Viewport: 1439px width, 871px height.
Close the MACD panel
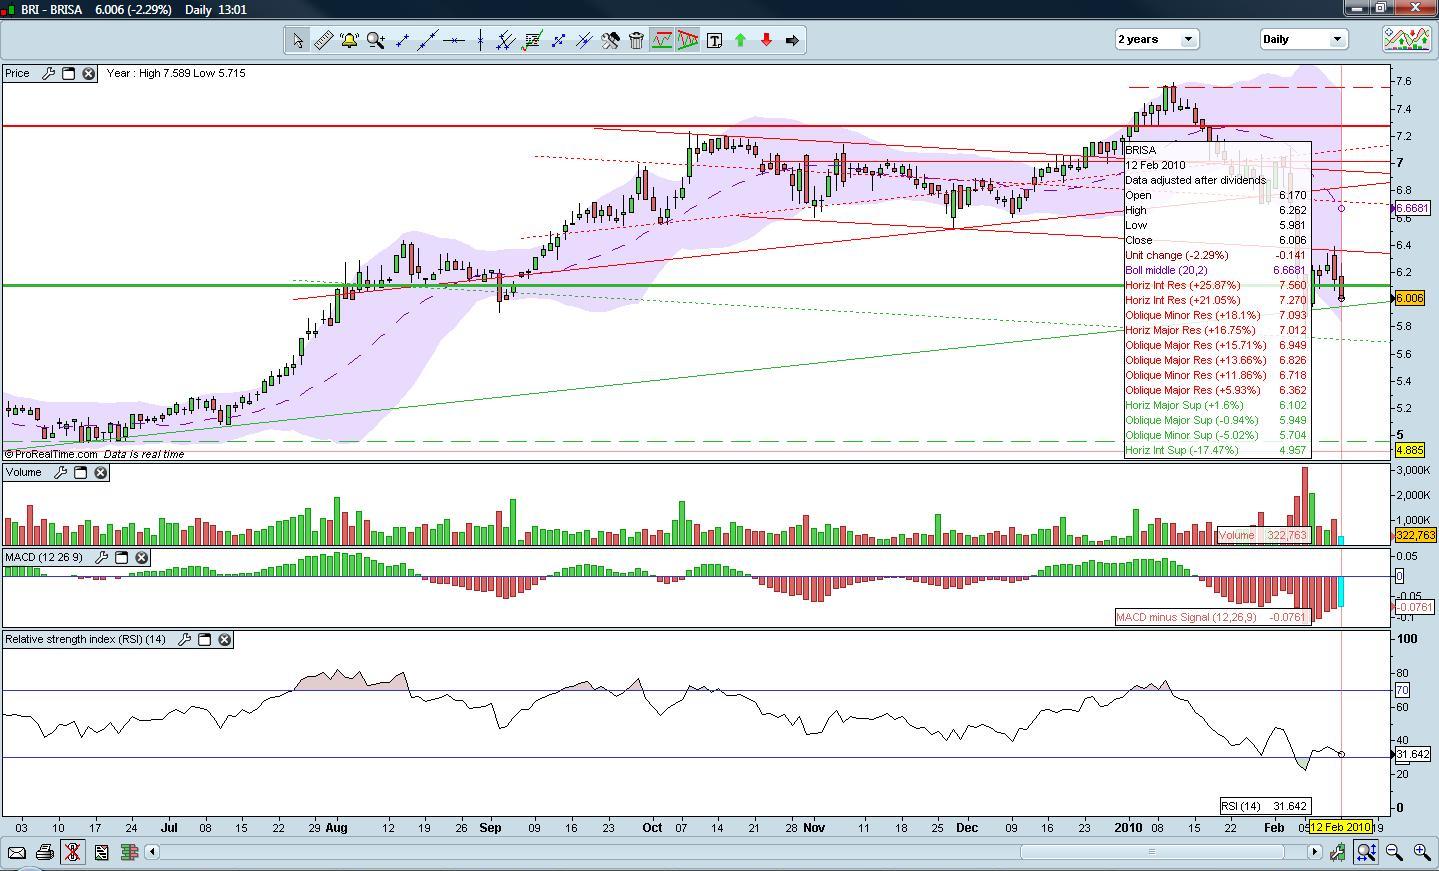point(141,557)
